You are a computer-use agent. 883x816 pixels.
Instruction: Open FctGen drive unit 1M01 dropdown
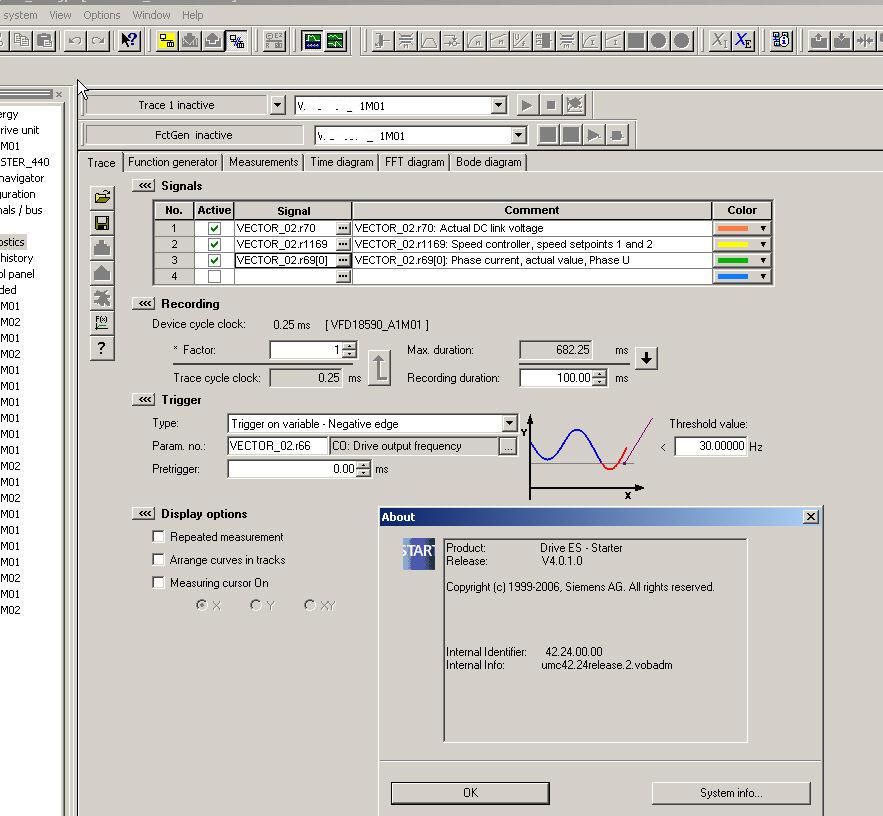tap(518, 135)
